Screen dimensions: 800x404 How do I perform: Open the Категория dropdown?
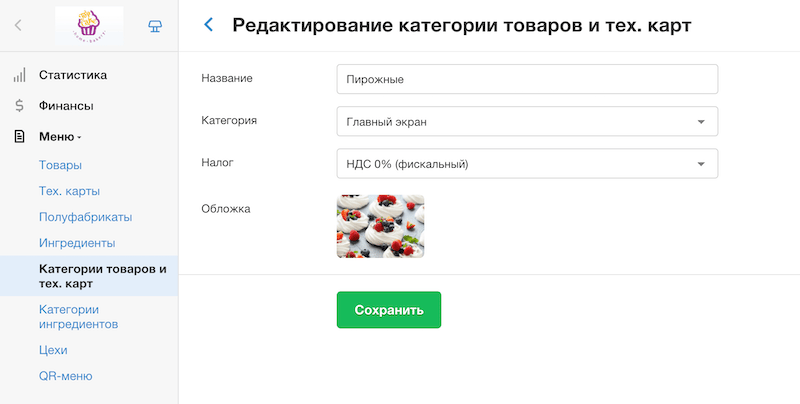click(527, 122)
